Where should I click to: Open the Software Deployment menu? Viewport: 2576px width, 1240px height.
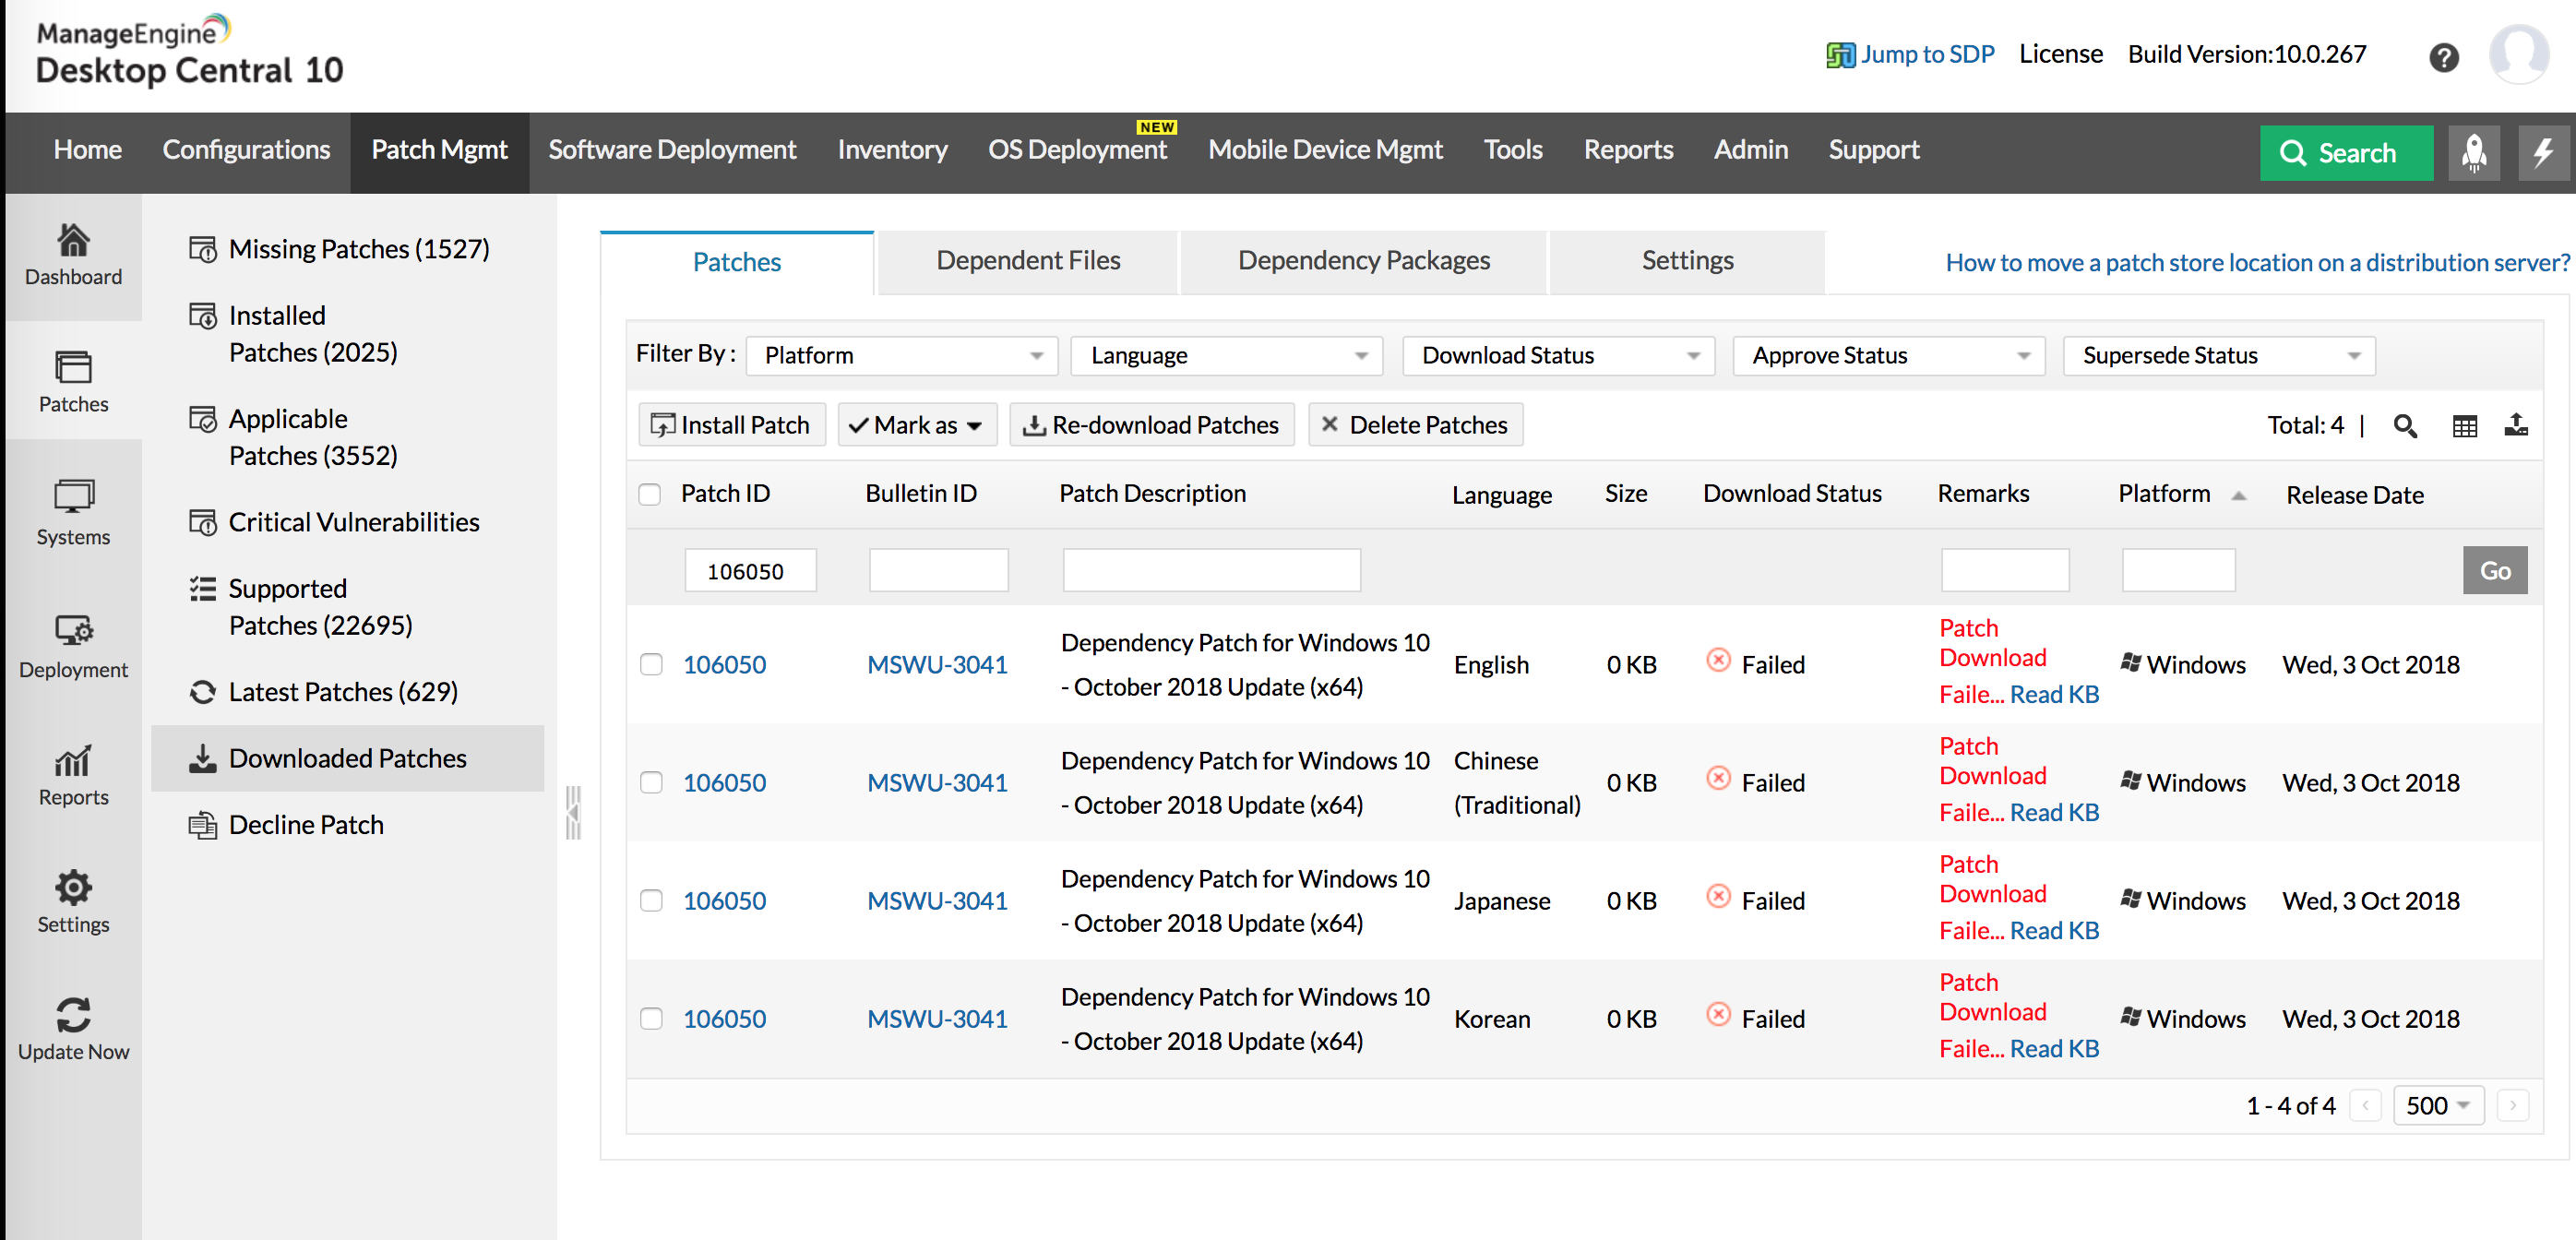tap(671, 150)
